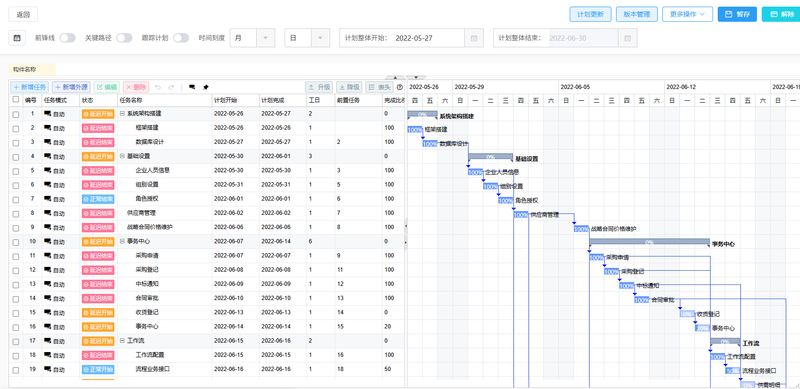800x389 pixels.
Task: Click the task mode icon in row 8
Action: coord(48,213)
